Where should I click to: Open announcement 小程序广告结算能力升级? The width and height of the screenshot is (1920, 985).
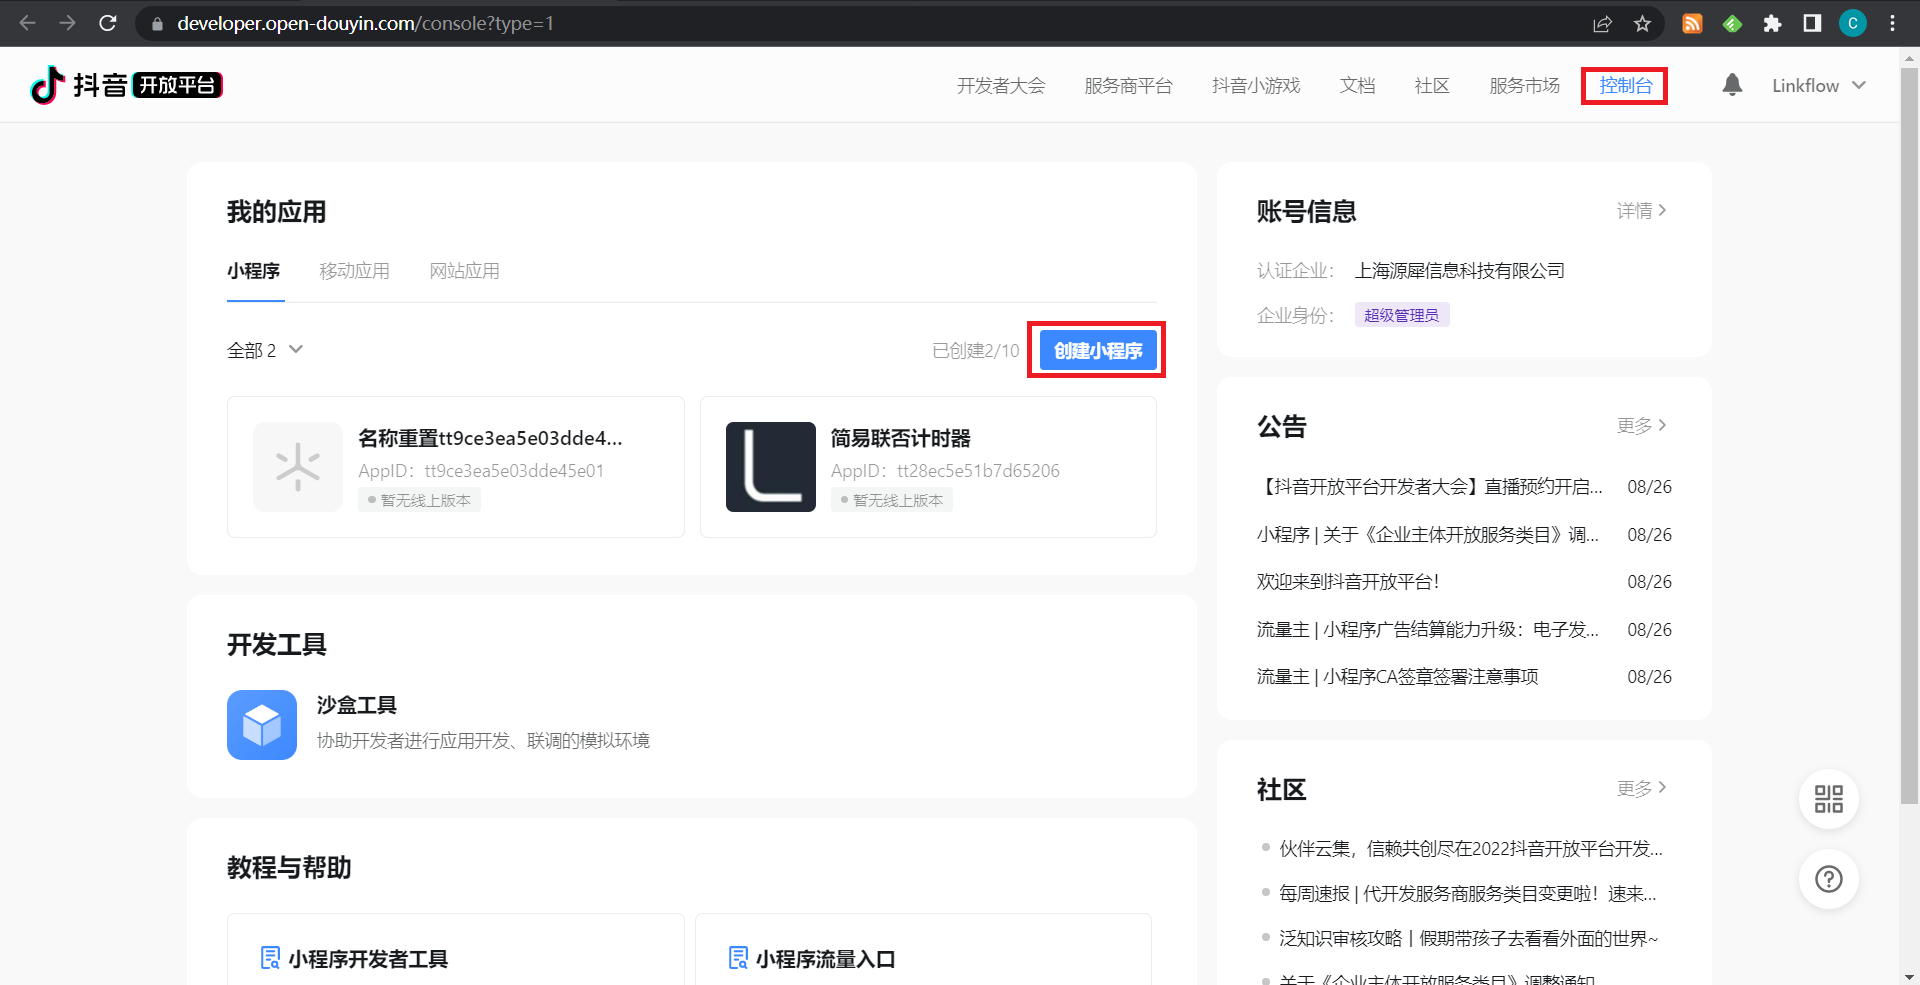point(1428,630)
